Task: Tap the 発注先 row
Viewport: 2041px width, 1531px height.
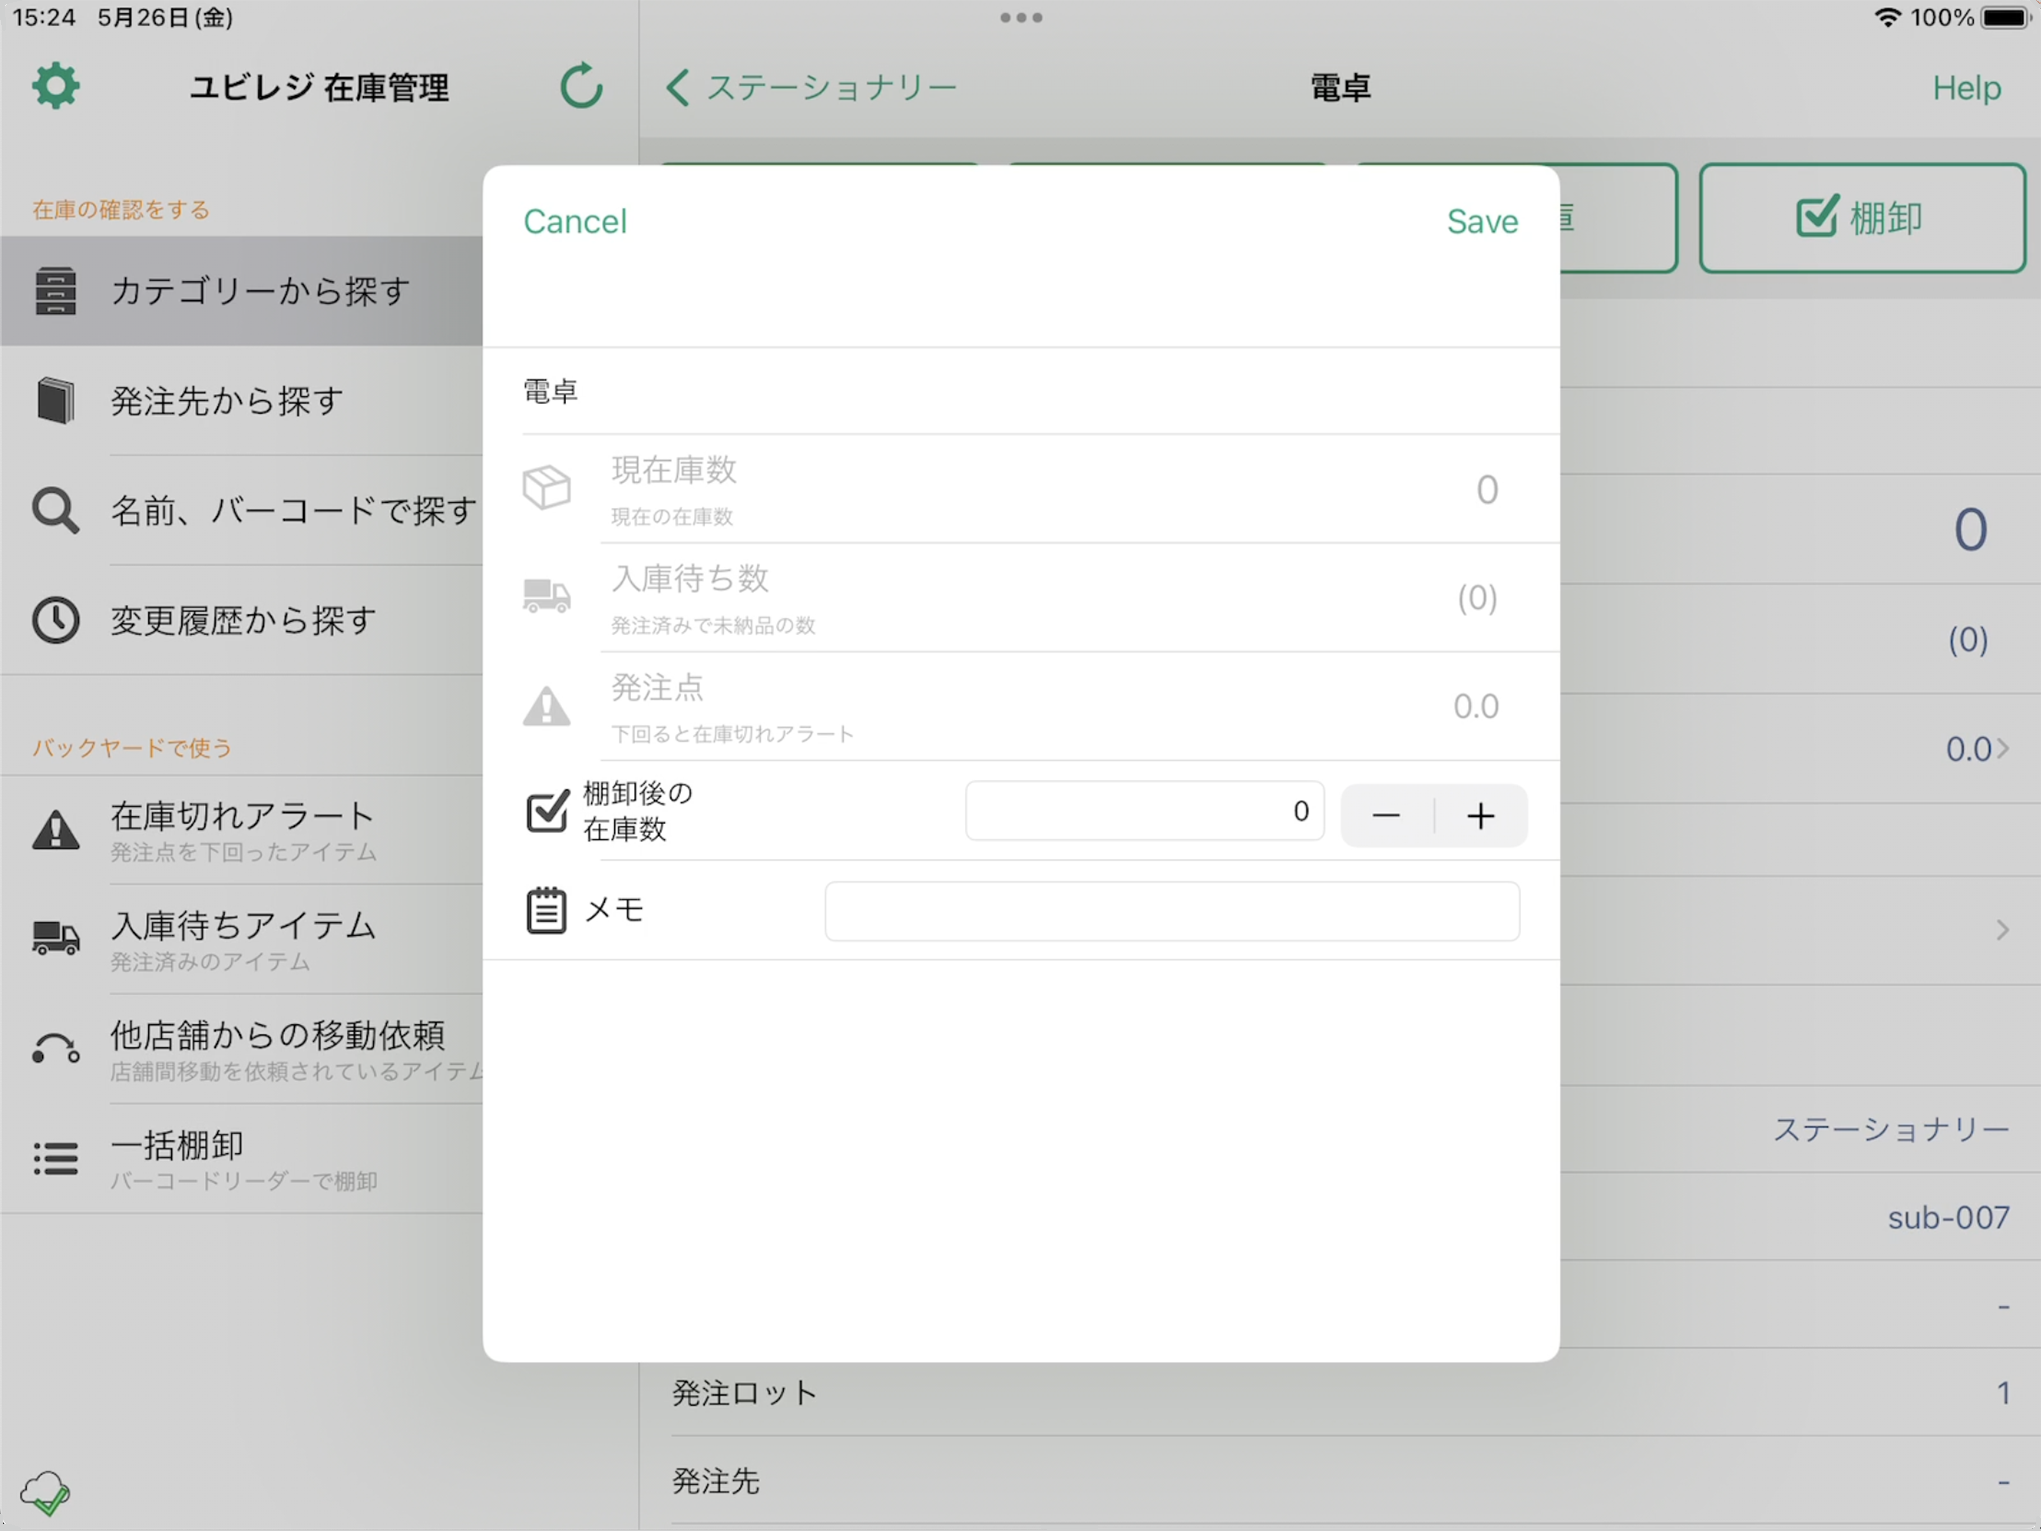Action: 1340,1481
